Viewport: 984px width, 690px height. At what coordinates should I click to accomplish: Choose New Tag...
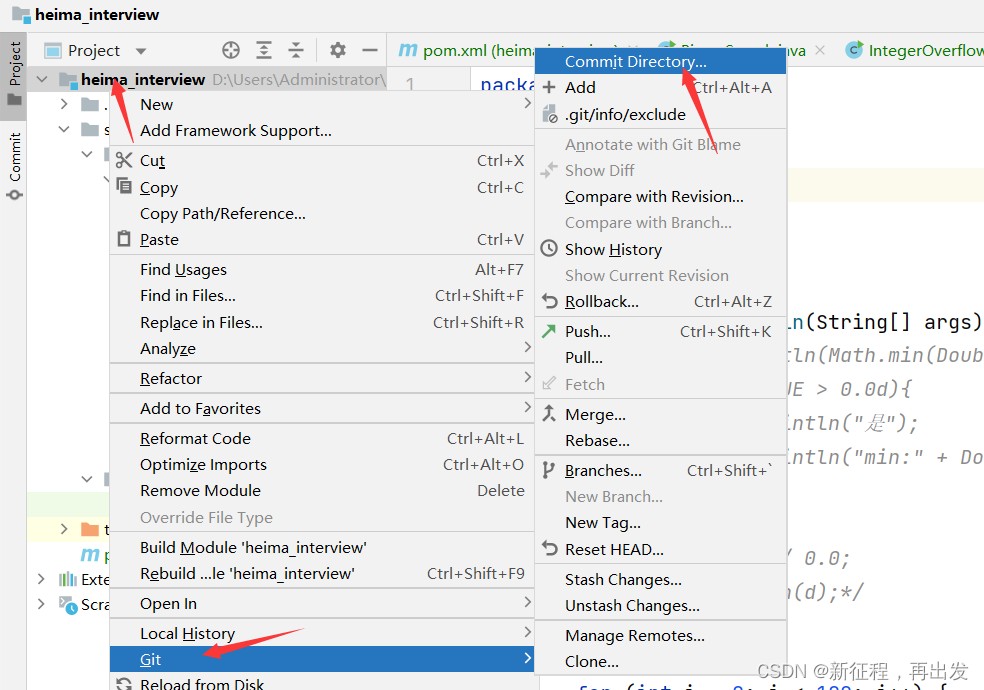[661, 523]
